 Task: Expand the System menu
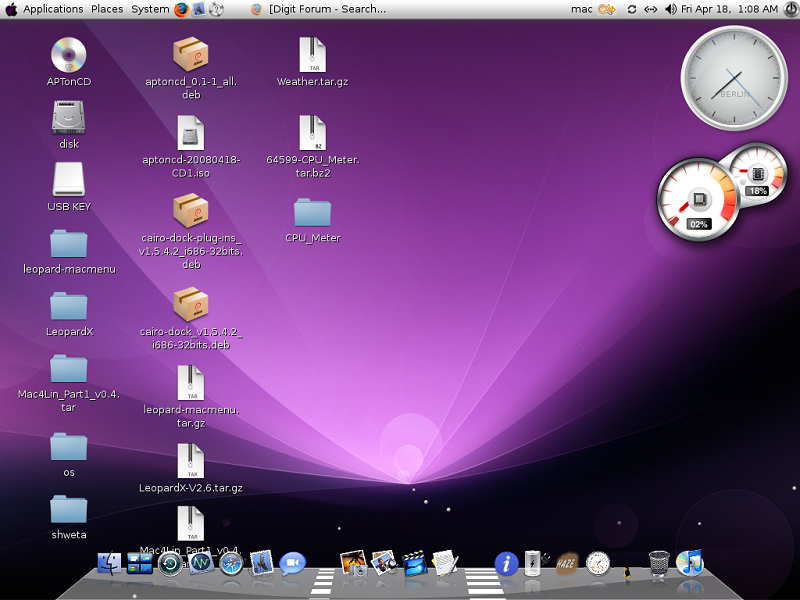pos(150,9)
